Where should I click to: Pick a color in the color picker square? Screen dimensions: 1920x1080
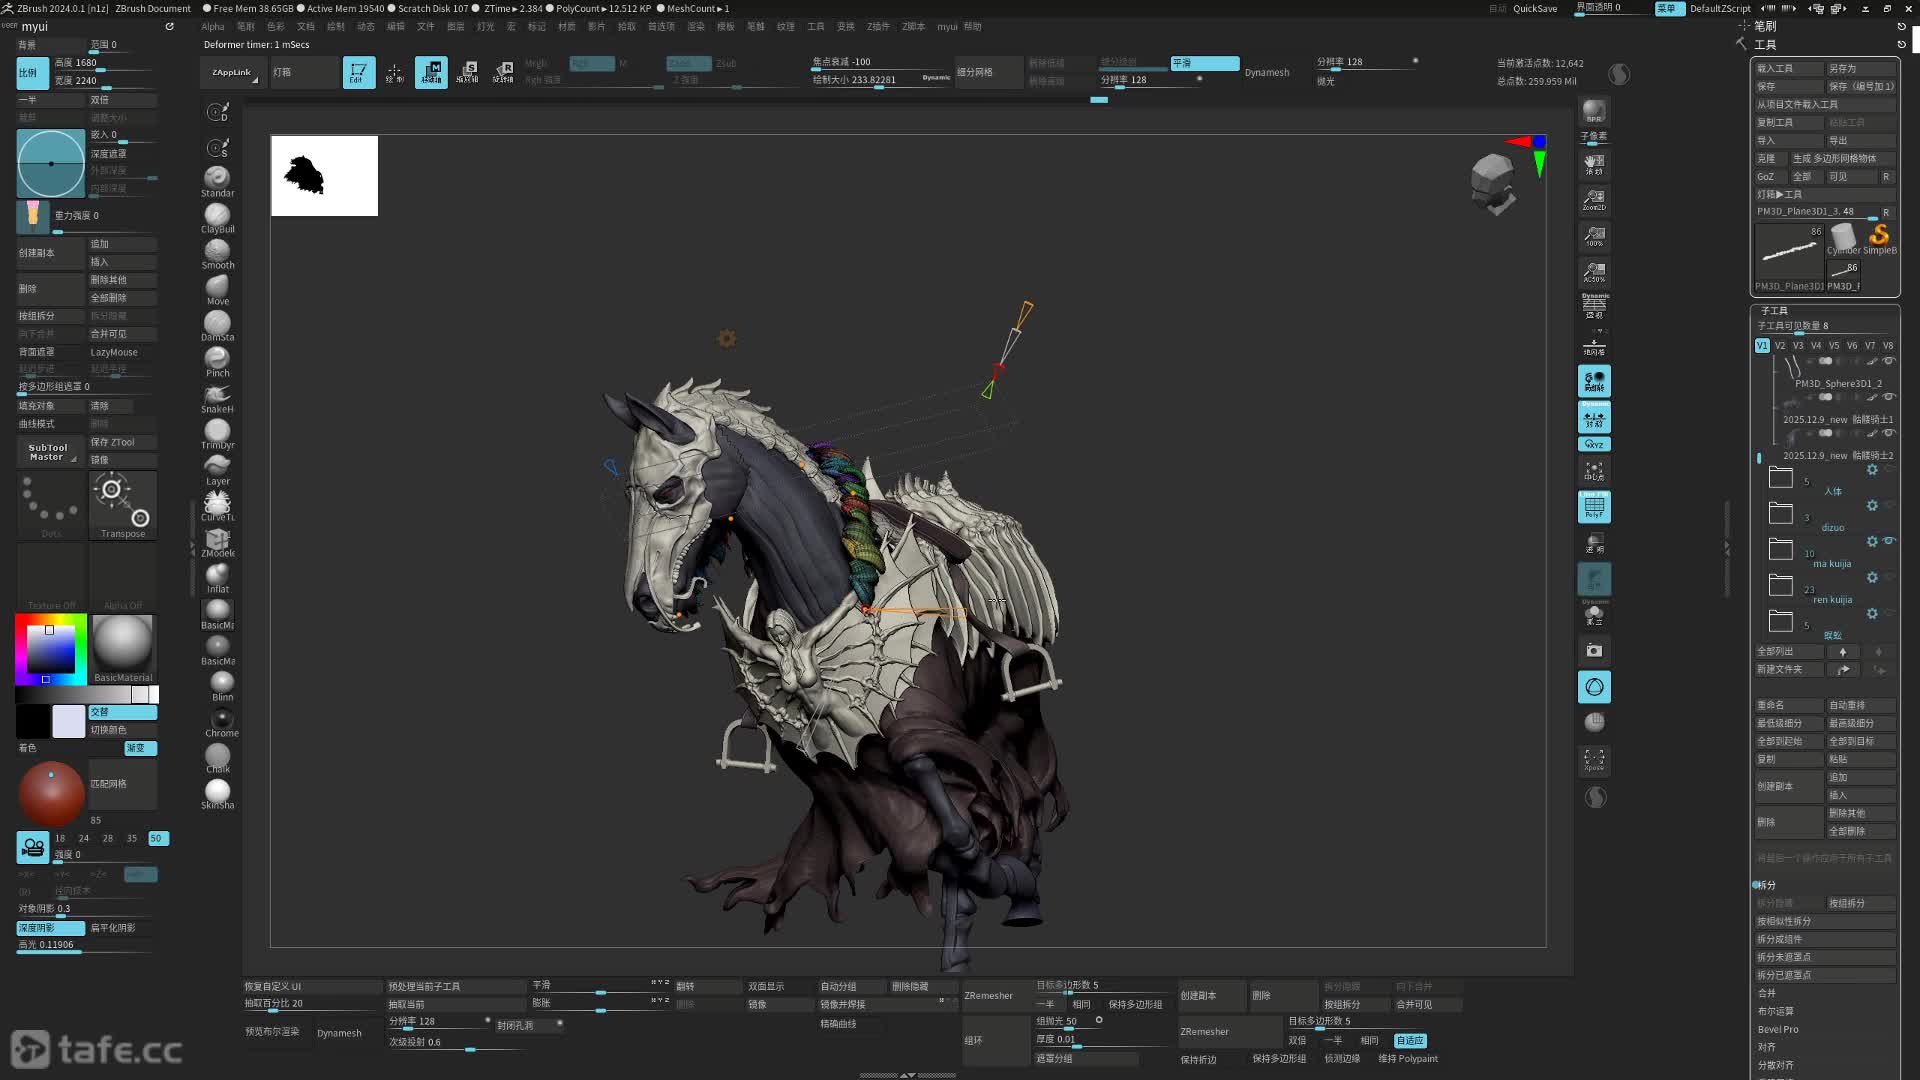click(50, 650)
